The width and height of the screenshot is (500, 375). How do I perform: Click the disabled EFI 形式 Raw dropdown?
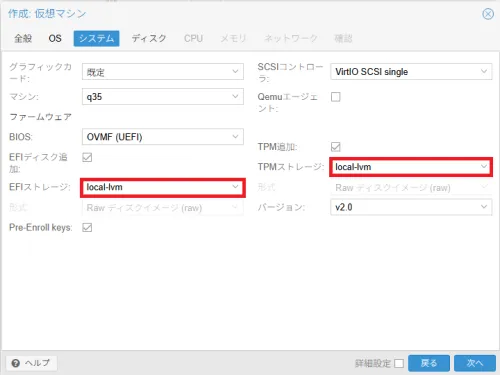click(163, 208)
